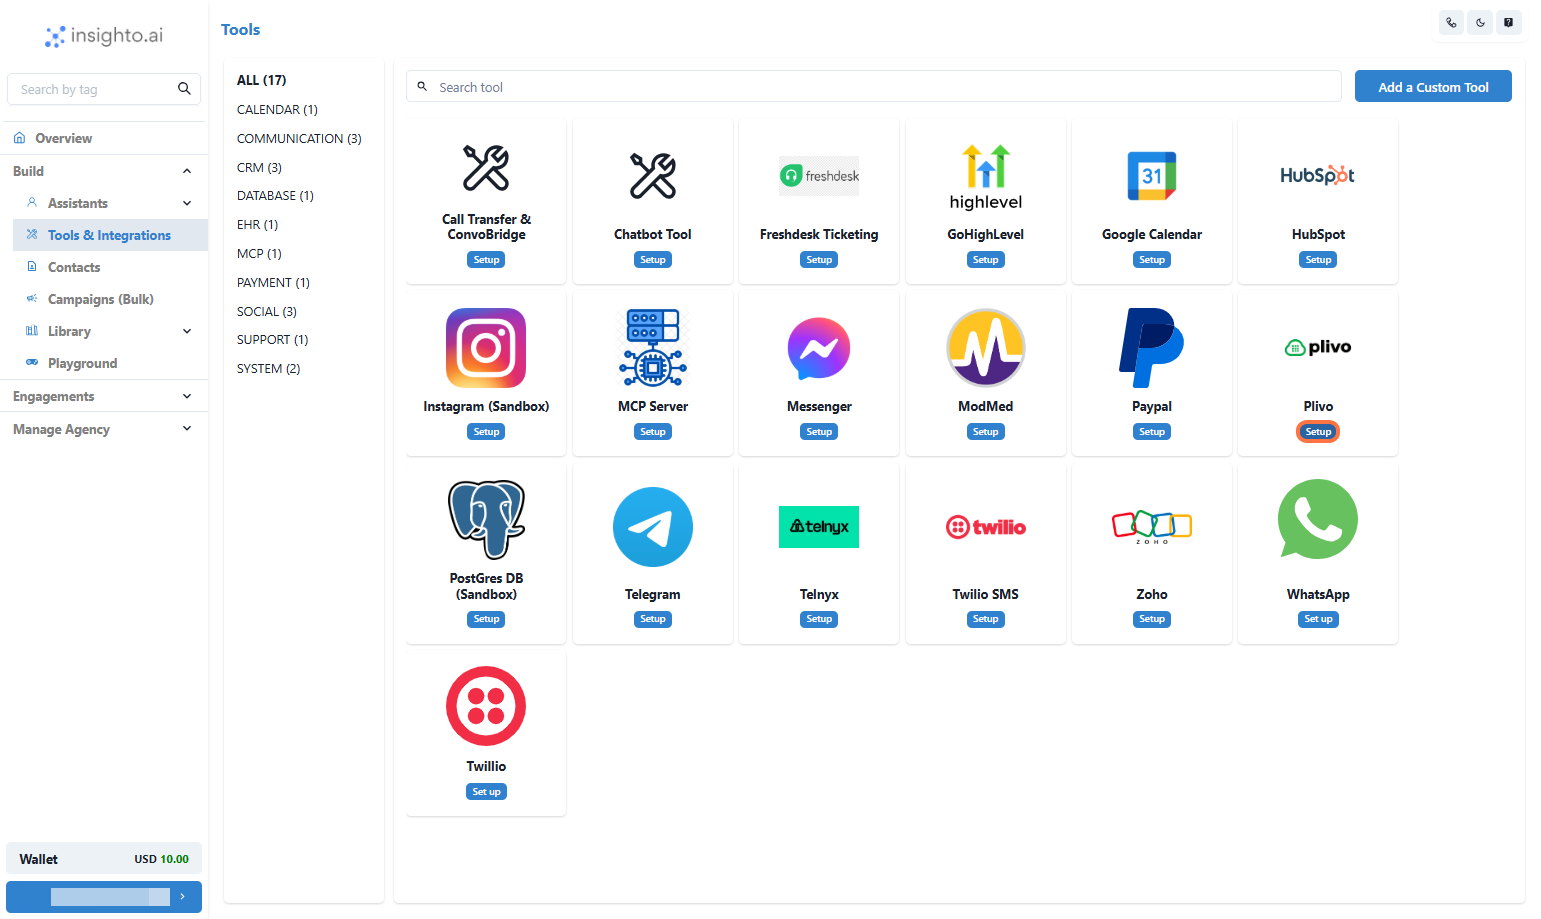Open the Playground
Viewport: 1541px width, 919px height.
(110, 363)
